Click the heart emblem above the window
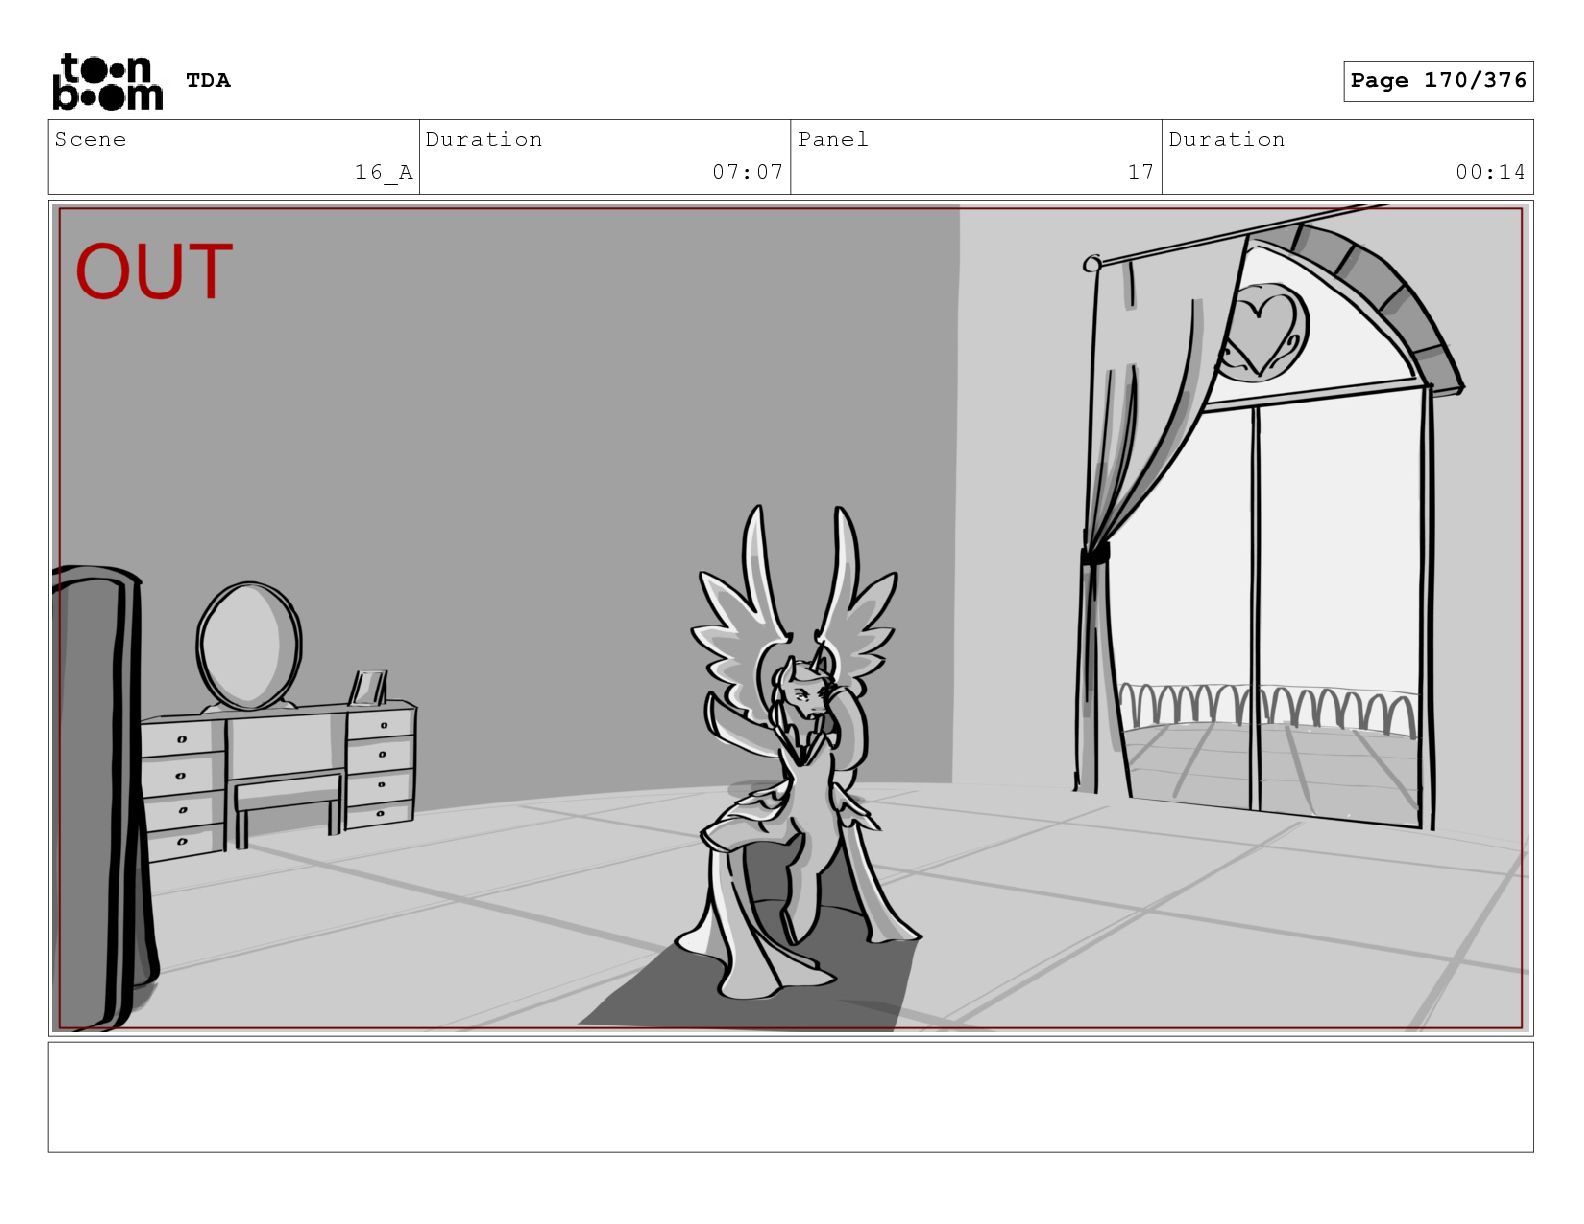Image resolution: width=1584 pixels, height=1224 pixels. [1260, 331]
